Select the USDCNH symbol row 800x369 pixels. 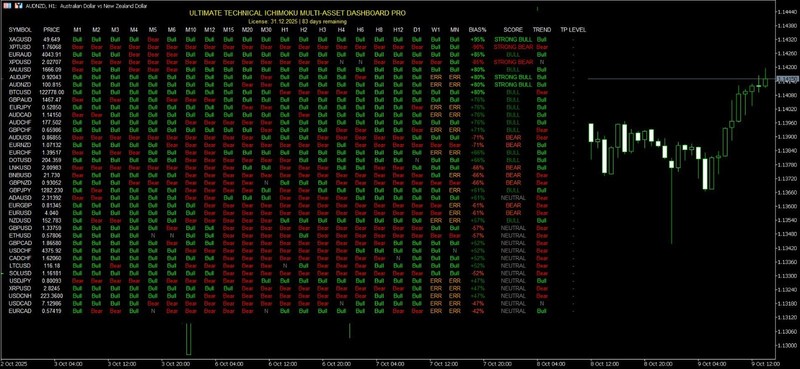[x=20, y=296]
